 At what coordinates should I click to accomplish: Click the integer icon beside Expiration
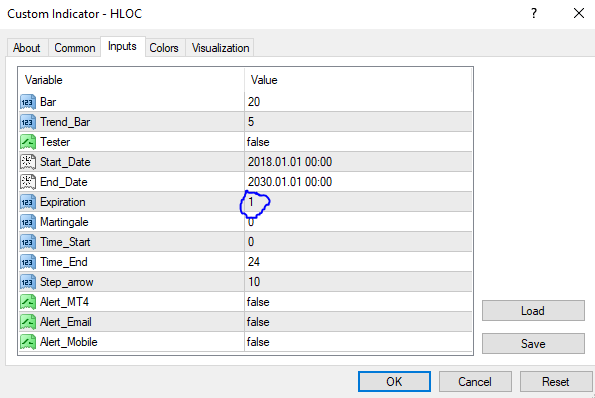coord(28,202)
